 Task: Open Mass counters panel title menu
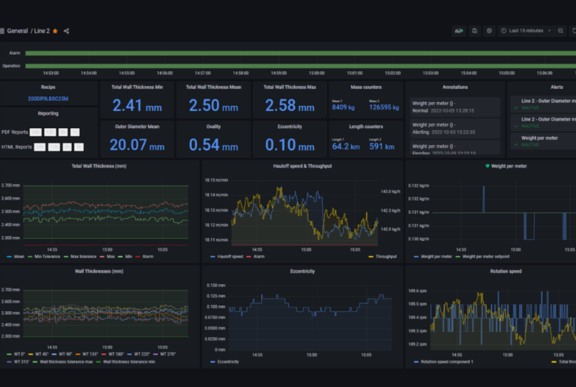click(x=366, y=87)
